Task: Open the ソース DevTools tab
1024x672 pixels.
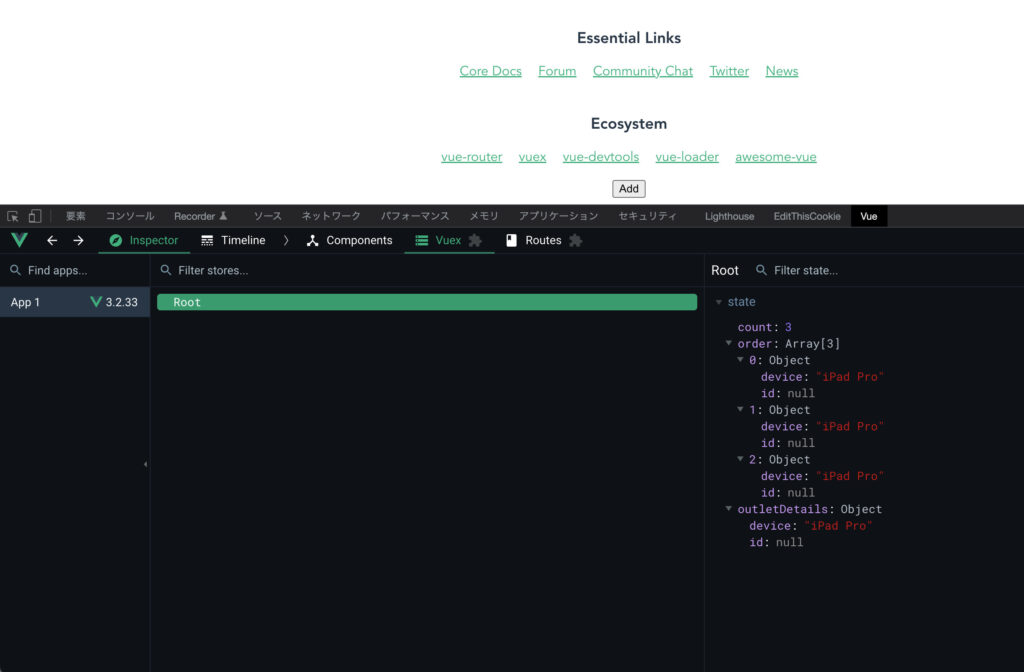Action: point(268,216)
